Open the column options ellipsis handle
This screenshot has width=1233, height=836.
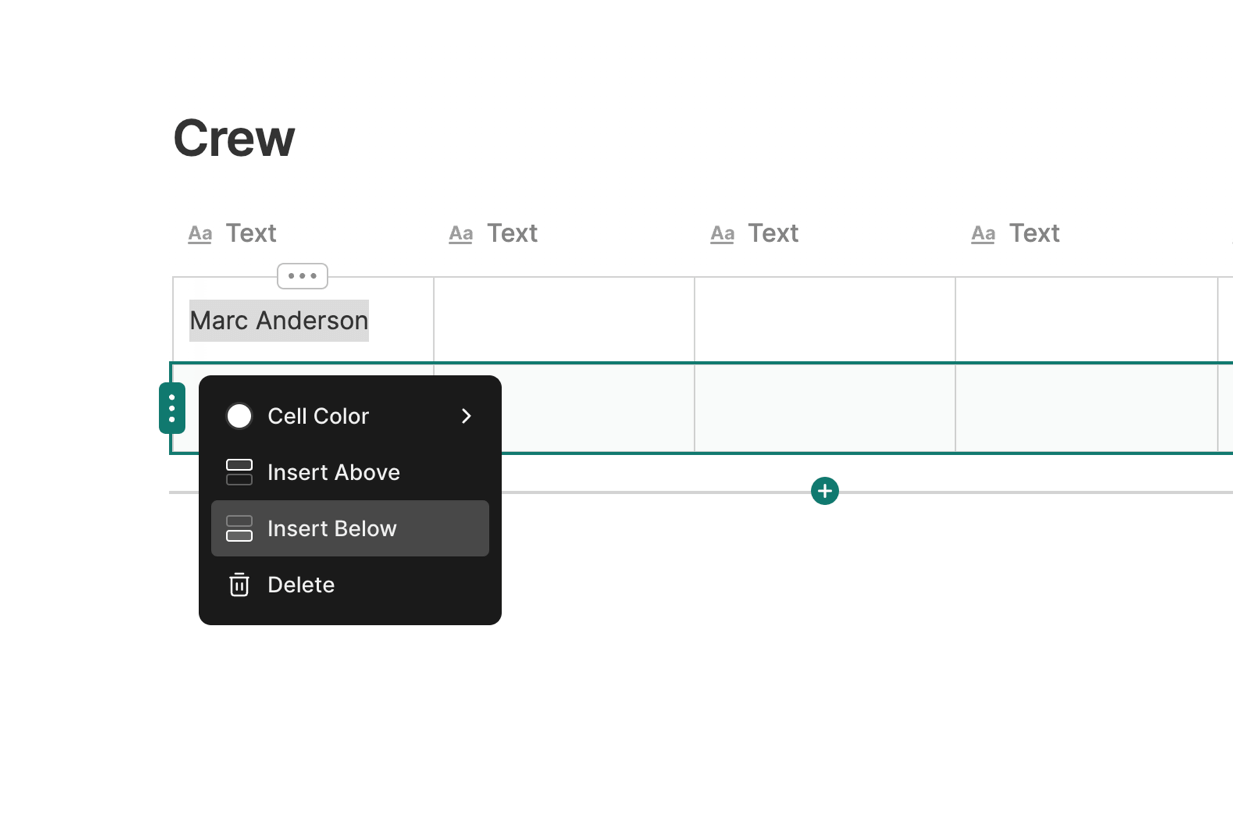click(x=302, y=276)
